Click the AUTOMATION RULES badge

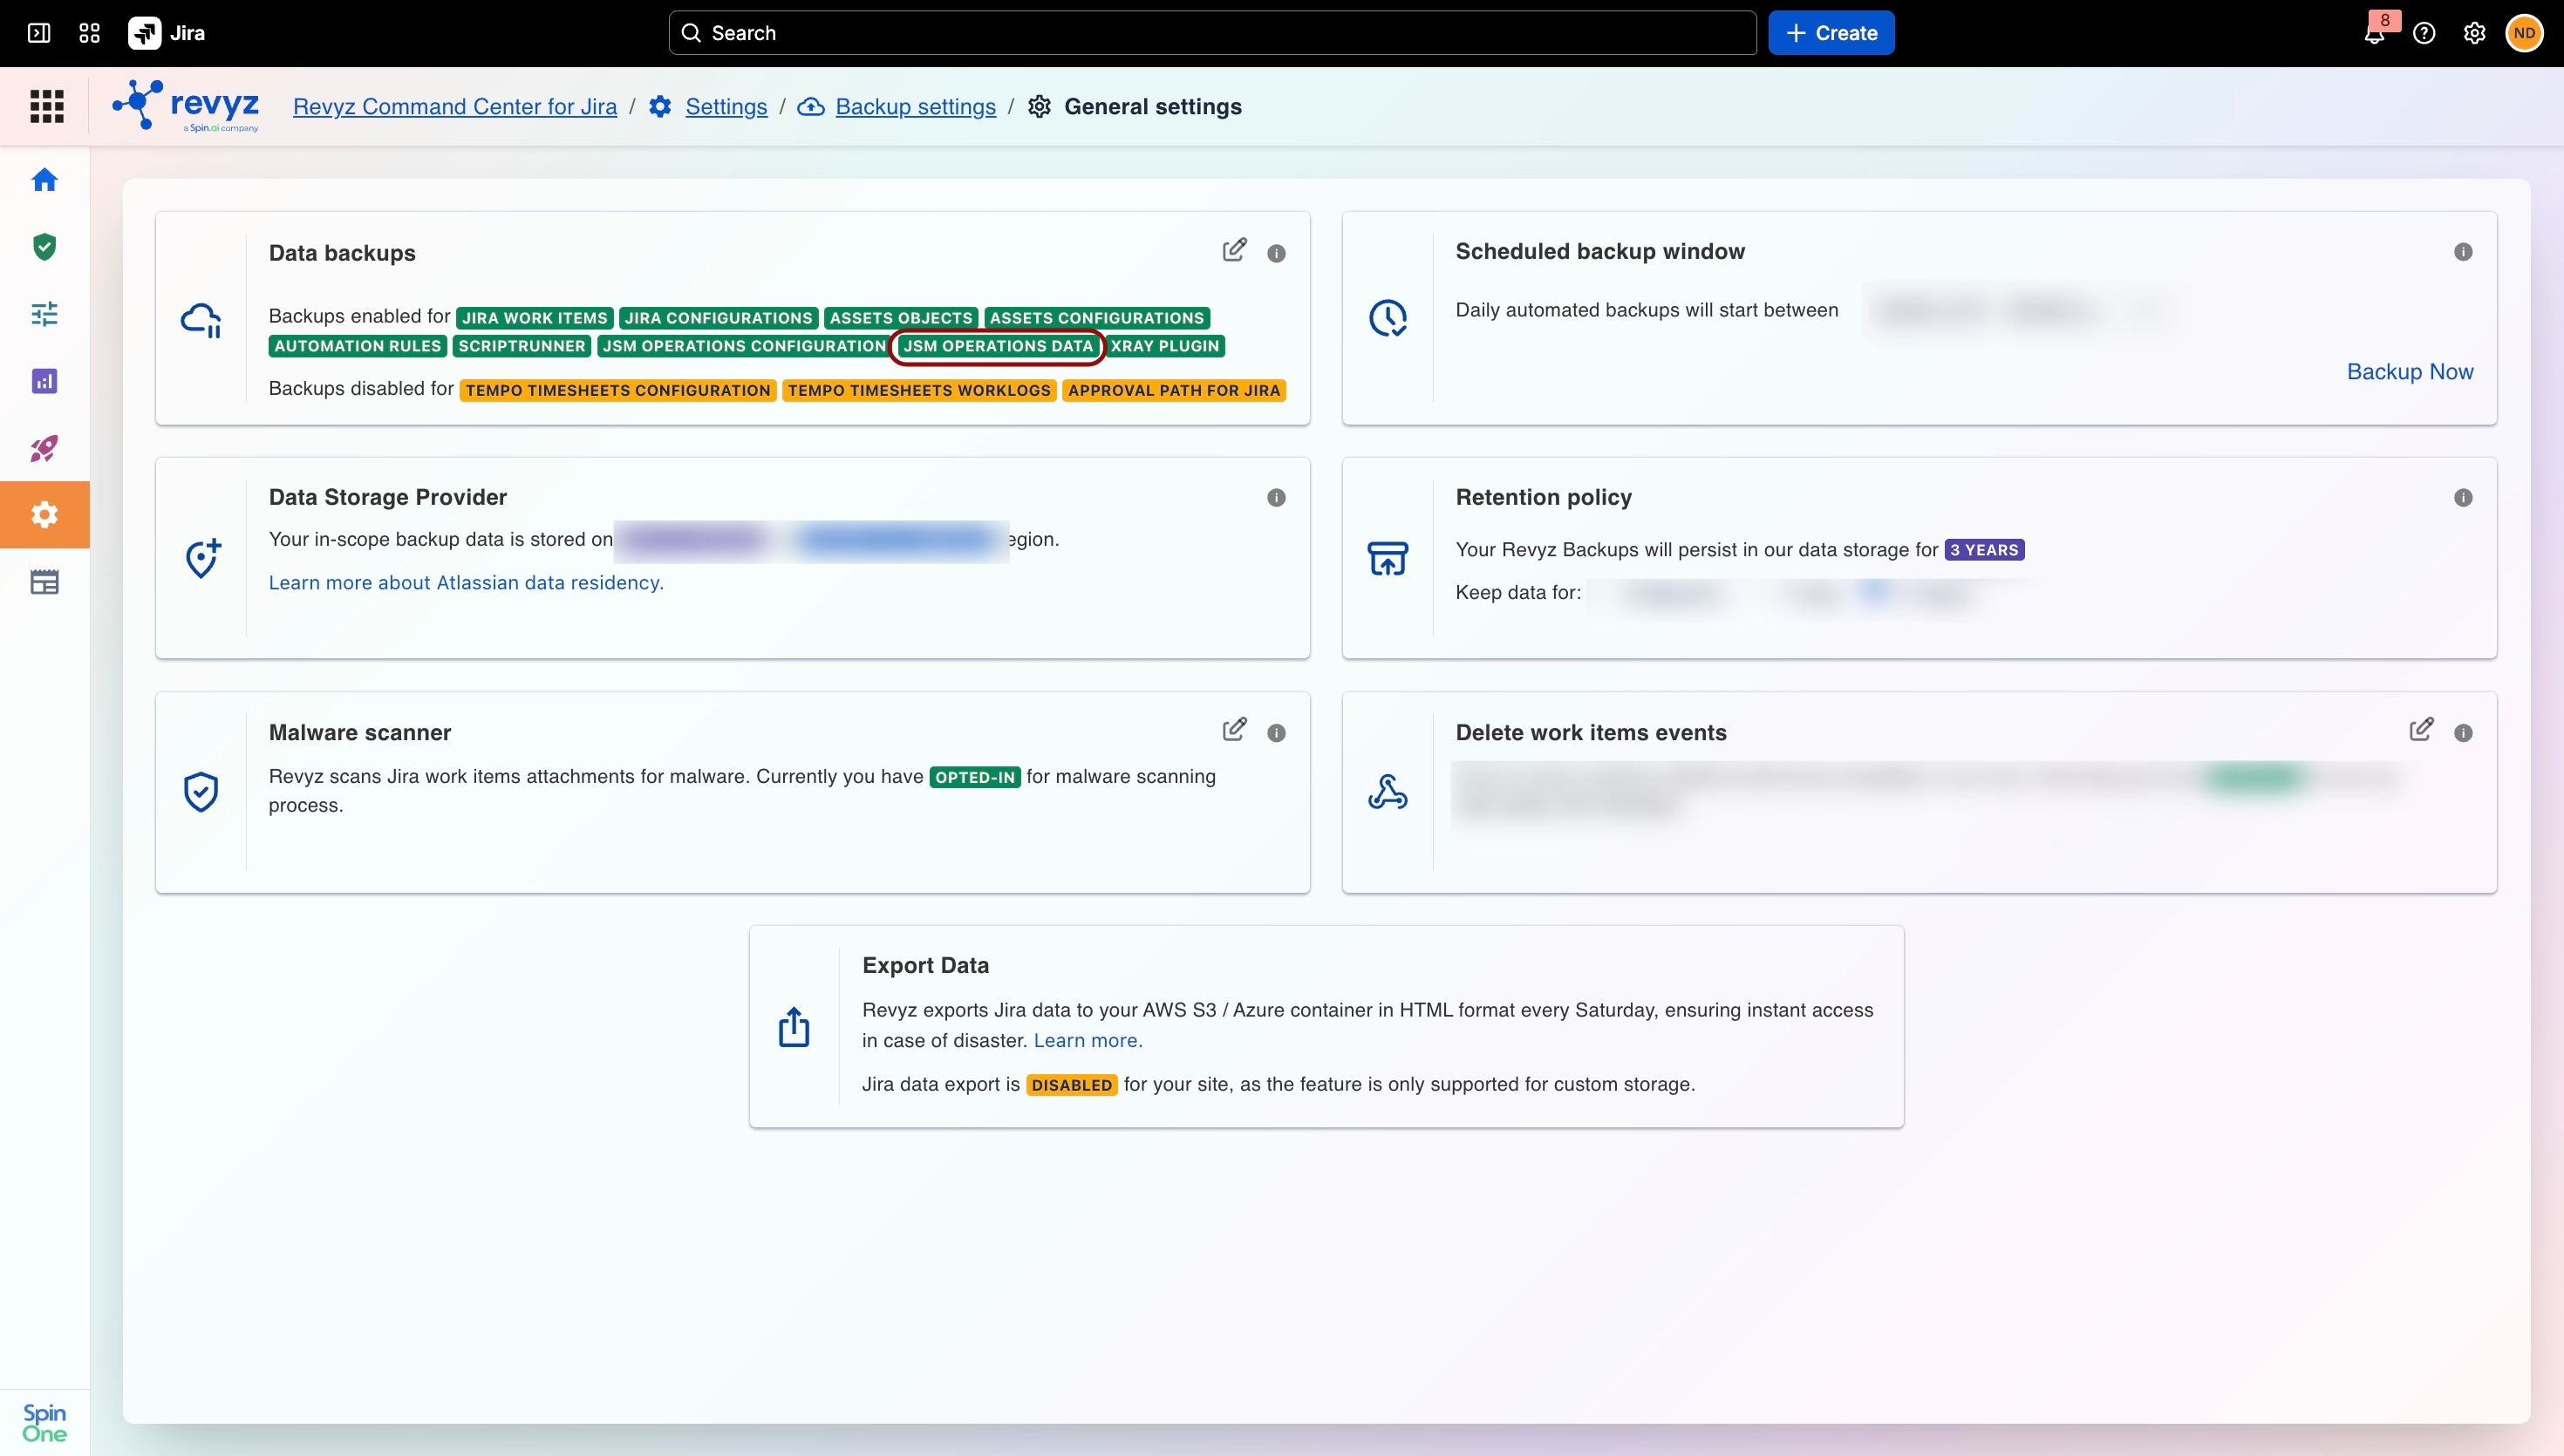tap(358, 346)
